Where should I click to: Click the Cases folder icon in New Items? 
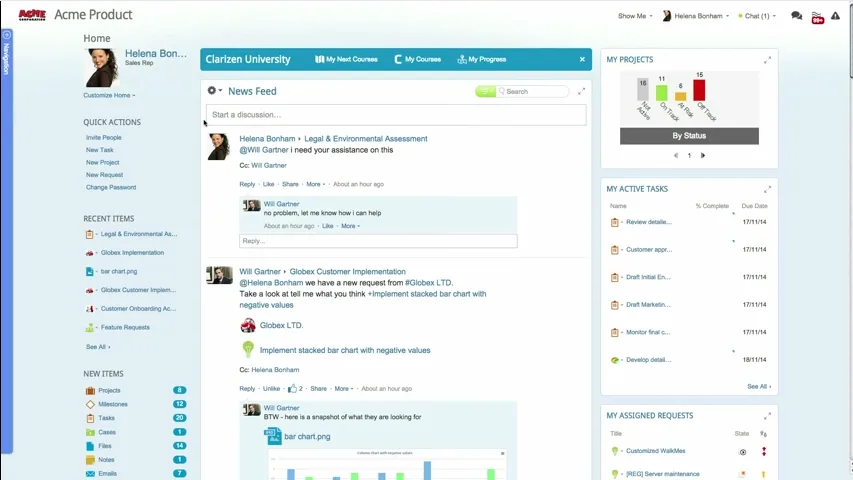tap(90, 432)
